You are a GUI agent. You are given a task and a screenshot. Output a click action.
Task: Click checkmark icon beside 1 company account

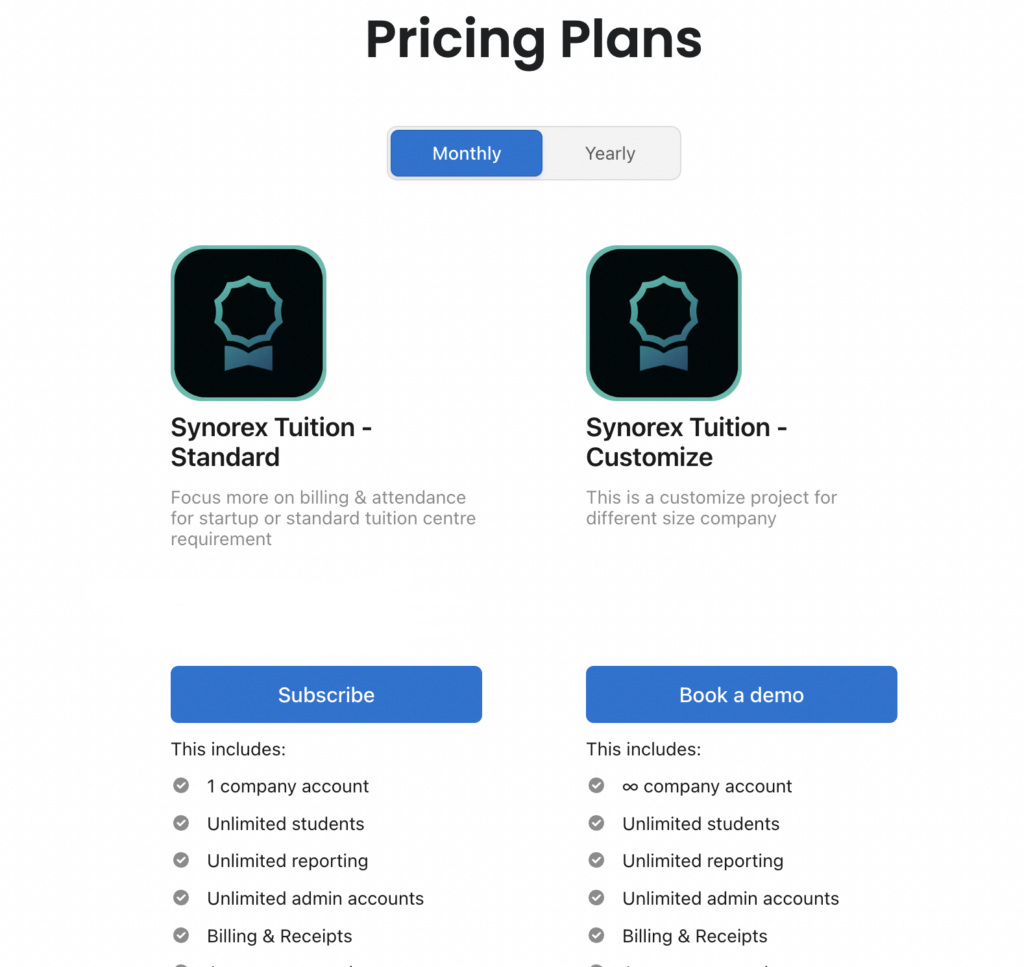181,785
